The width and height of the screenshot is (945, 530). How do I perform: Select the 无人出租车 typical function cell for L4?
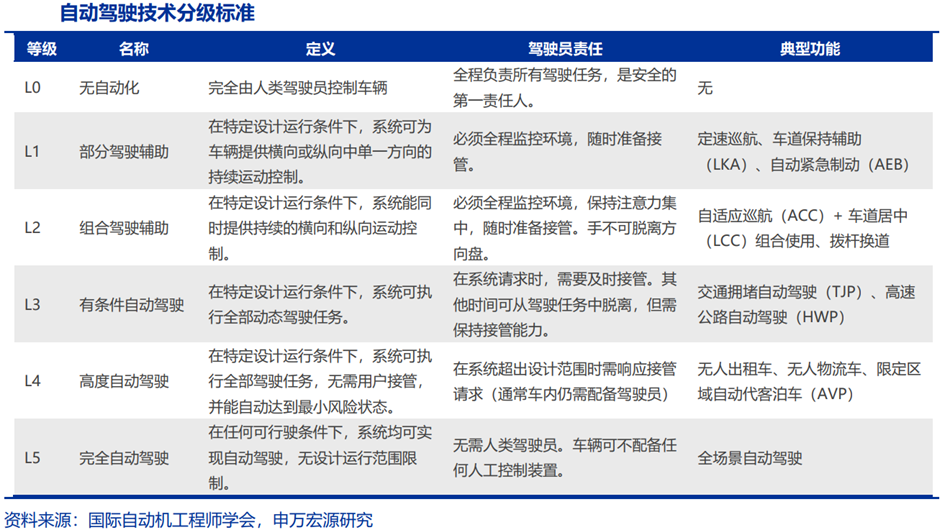[808, 381]
